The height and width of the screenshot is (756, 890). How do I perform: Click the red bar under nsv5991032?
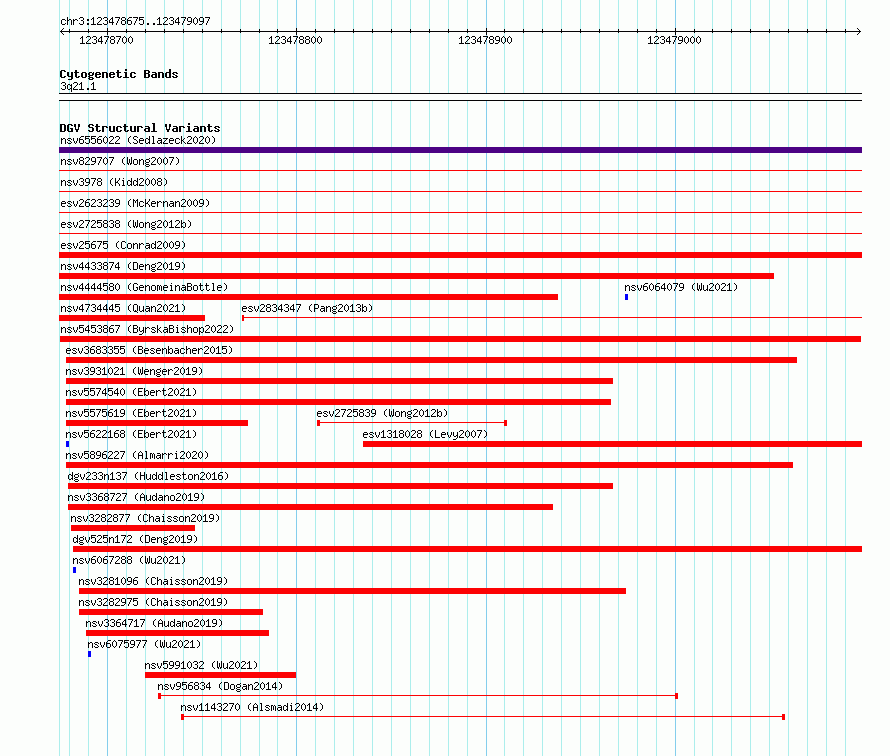pyautogui.click(x=220, y=675)
